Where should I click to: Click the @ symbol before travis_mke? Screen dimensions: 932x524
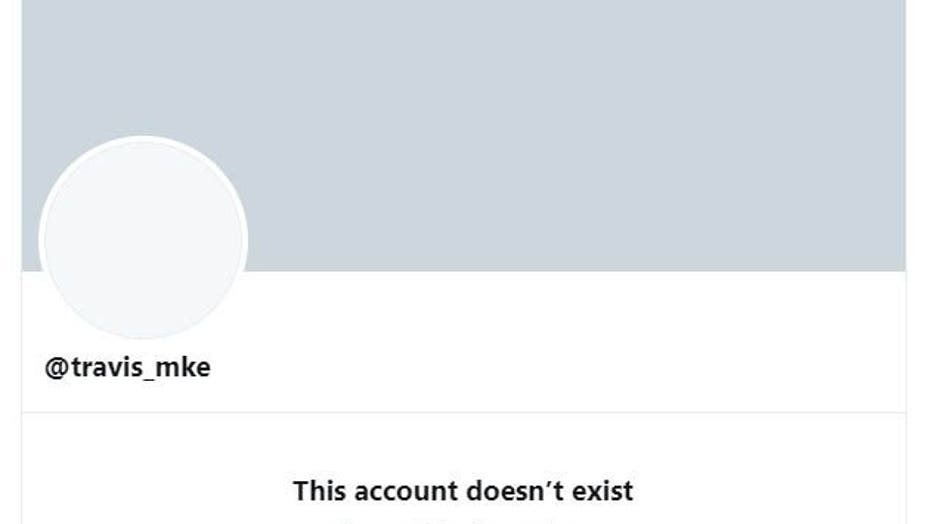58,368
